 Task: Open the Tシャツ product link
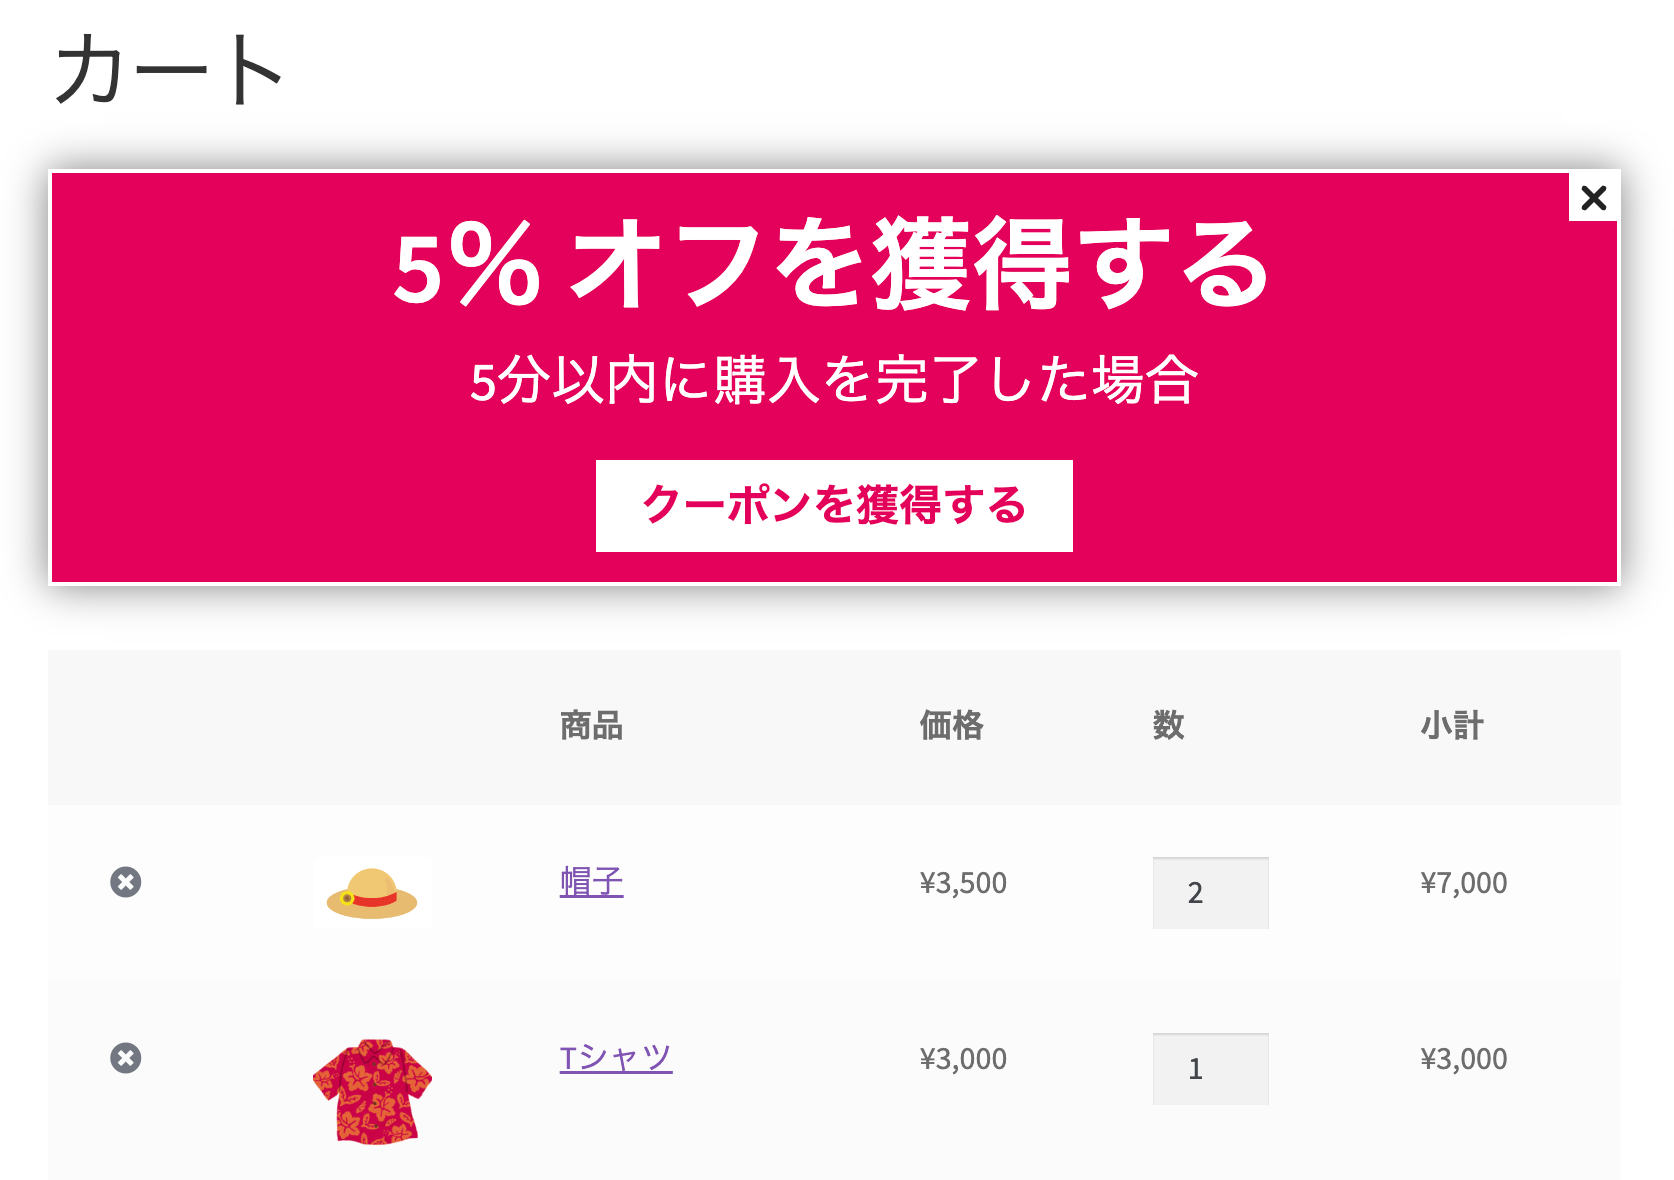pyautogui.click(x=616, y=1058)
